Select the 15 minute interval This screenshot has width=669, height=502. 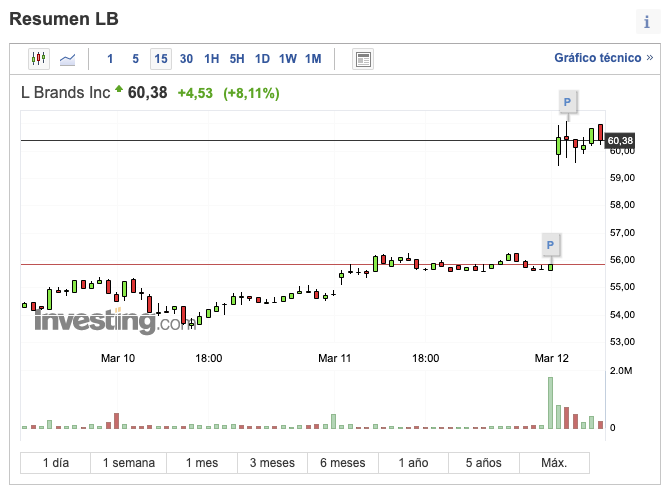tap(161, 59)
